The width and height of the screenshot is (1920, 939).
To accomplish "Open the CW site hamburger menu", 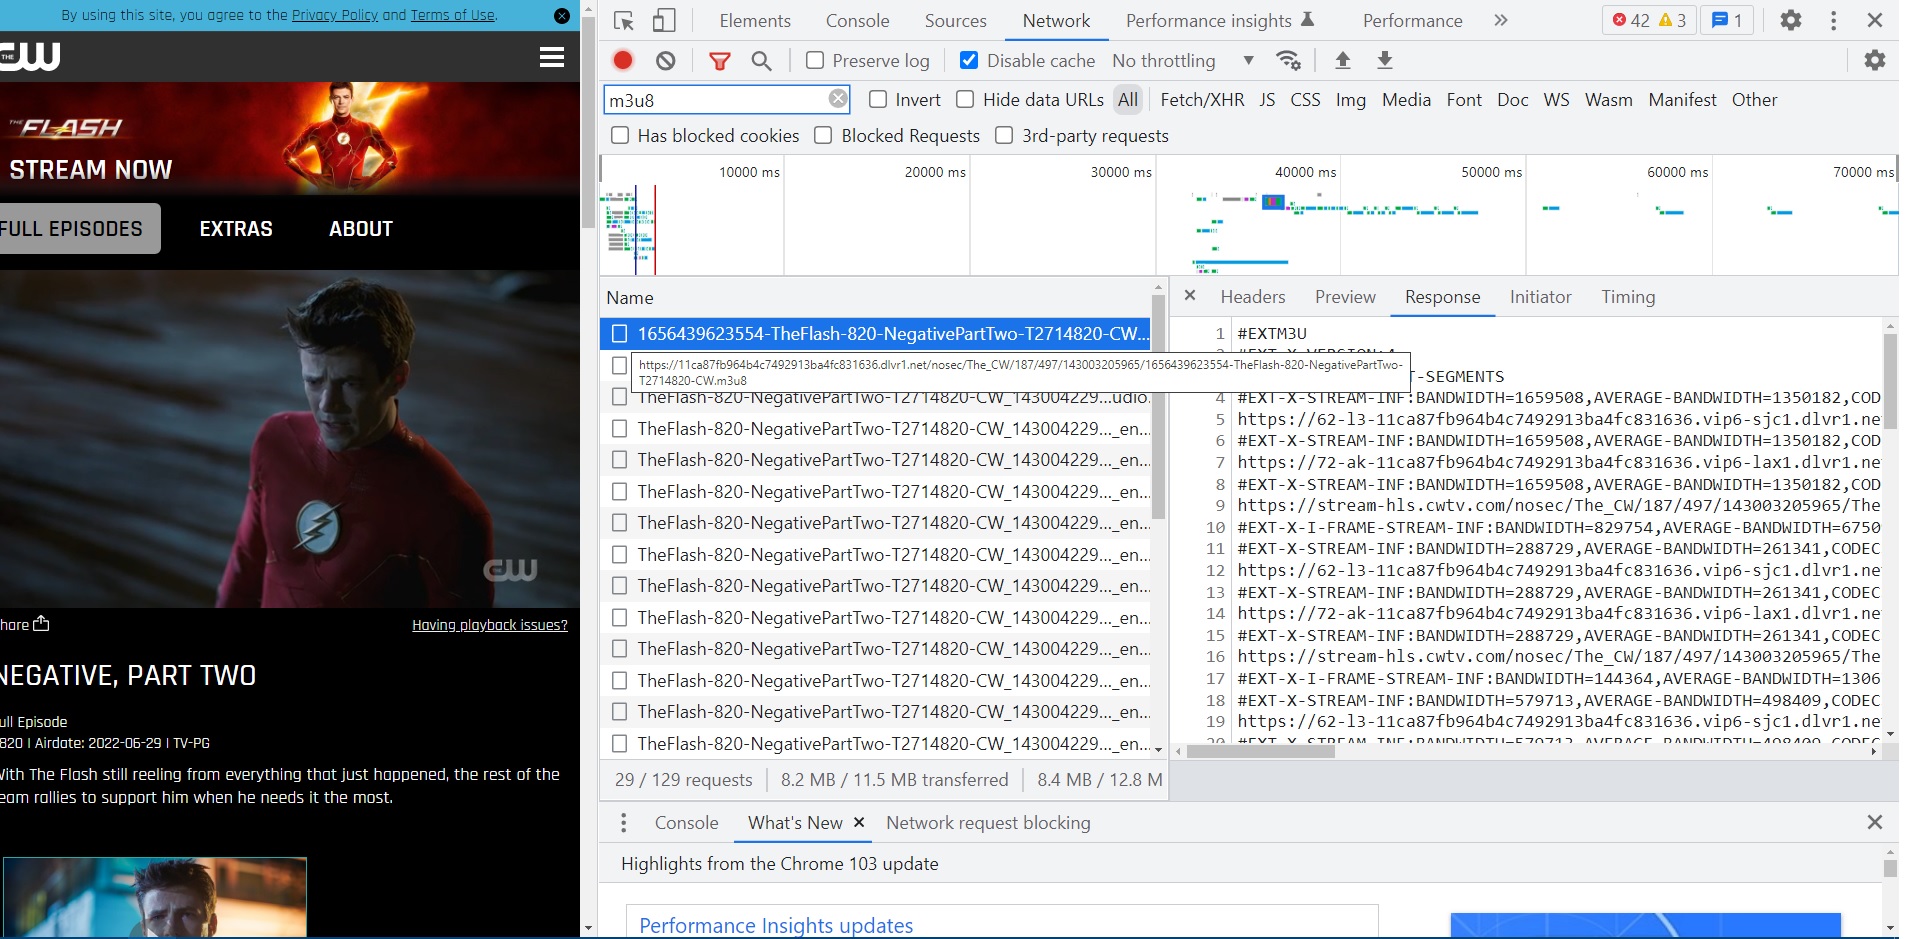I will [552, 58].
